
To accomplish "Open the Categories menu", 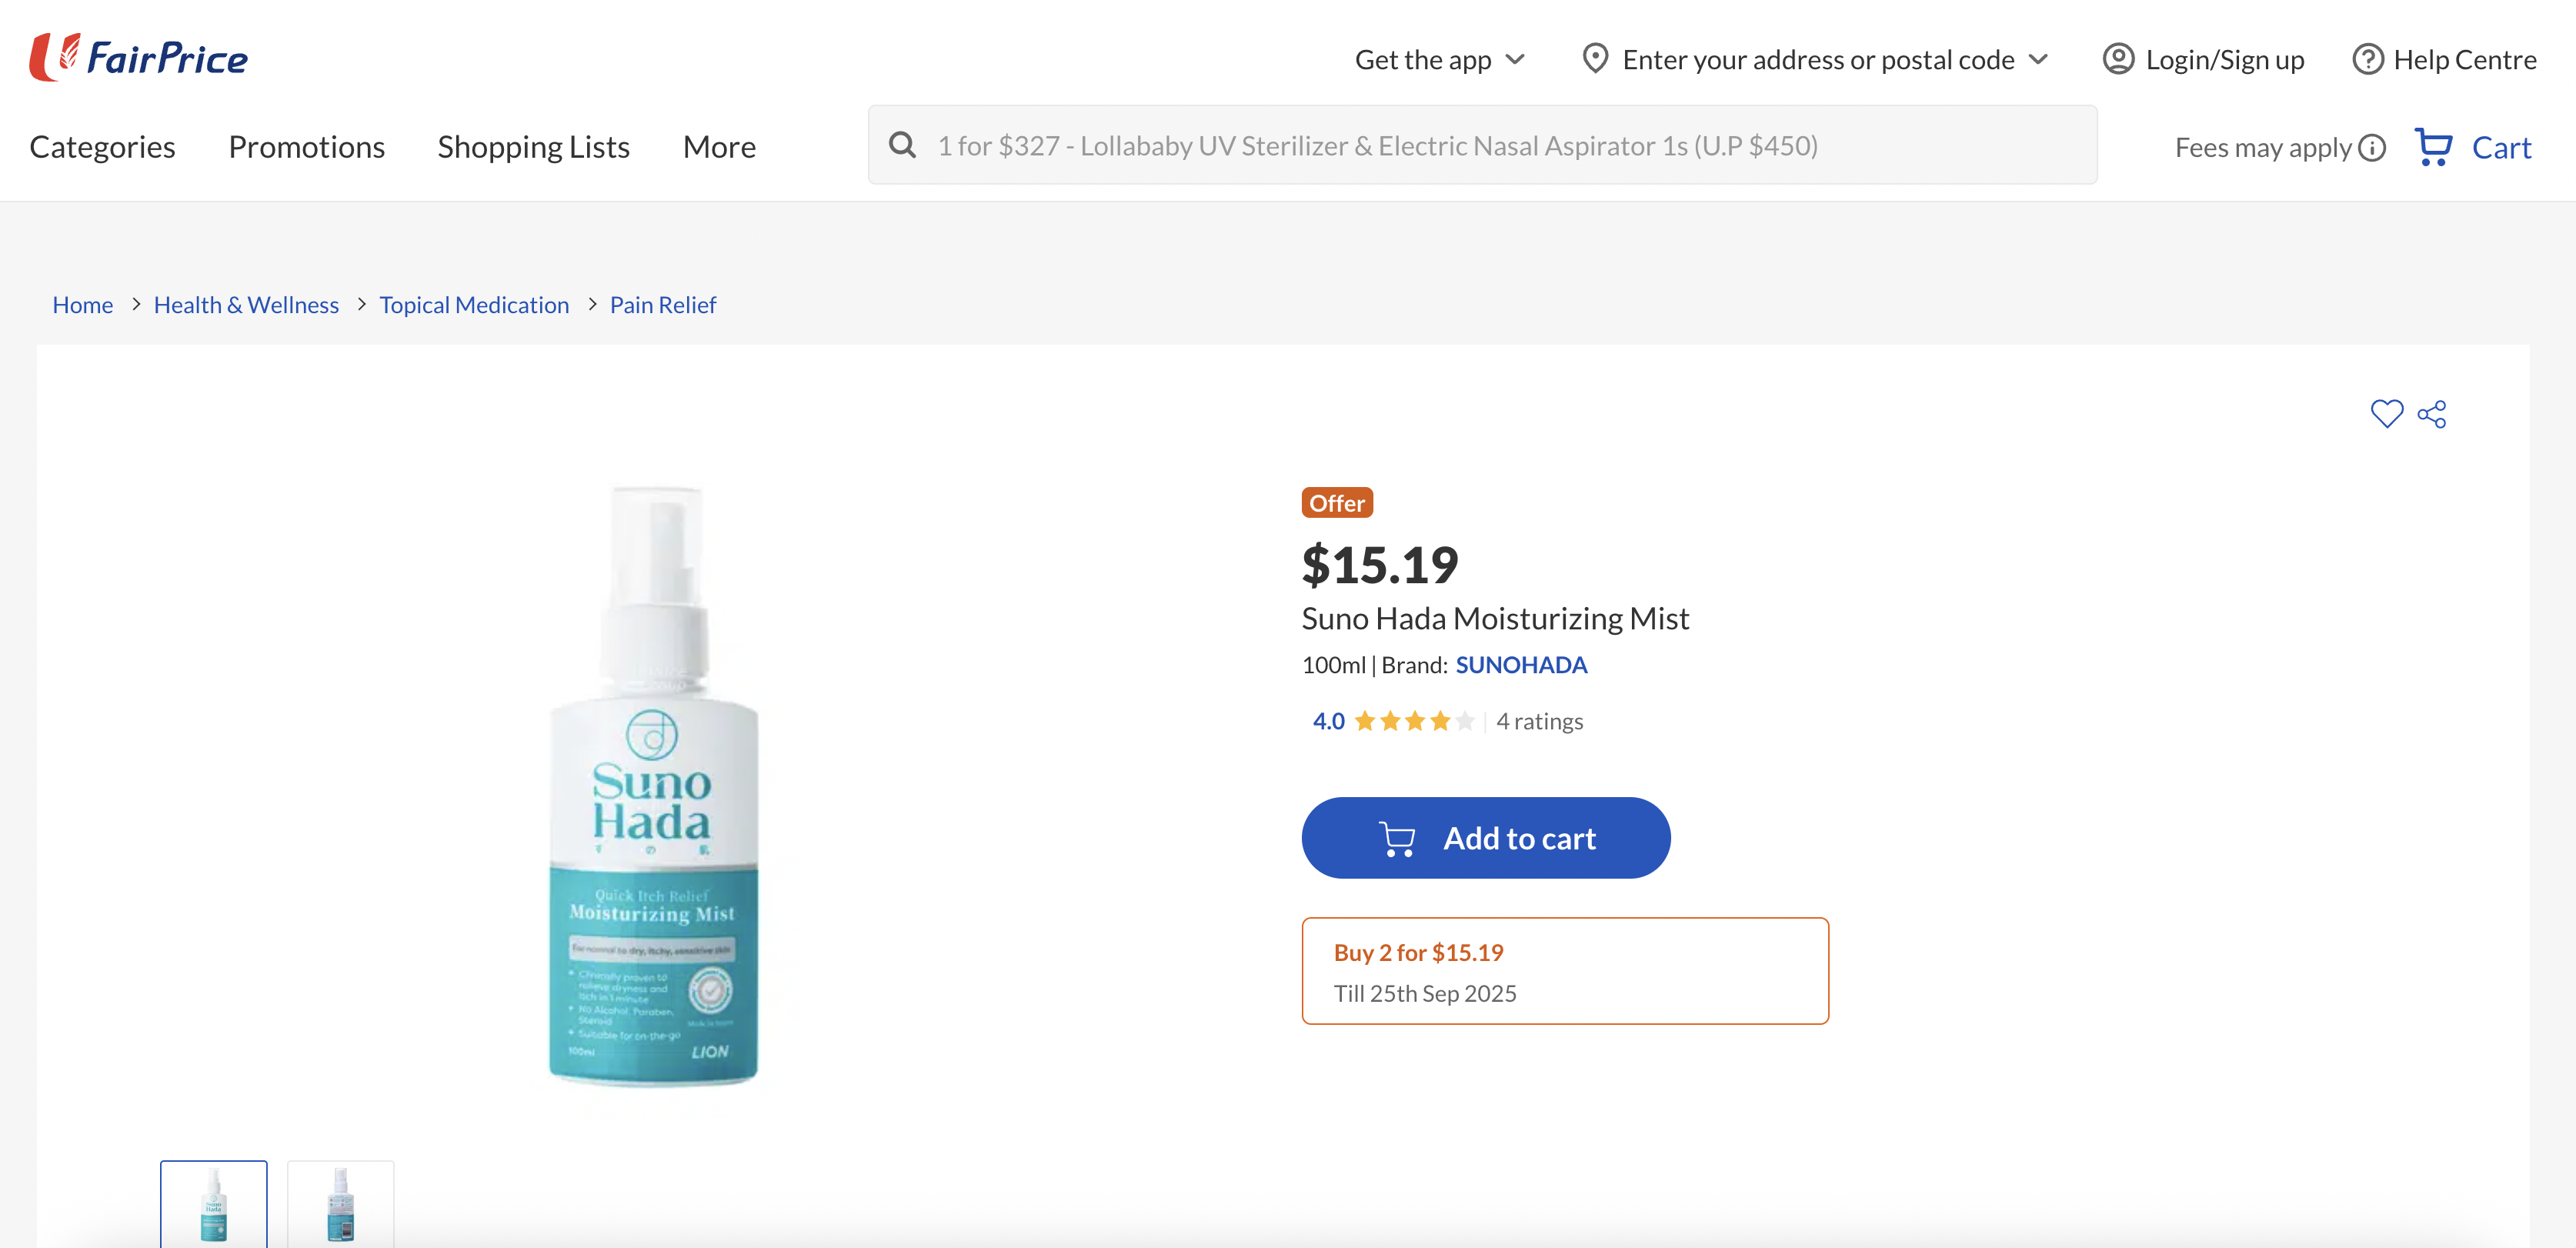I will coord(102,147).
